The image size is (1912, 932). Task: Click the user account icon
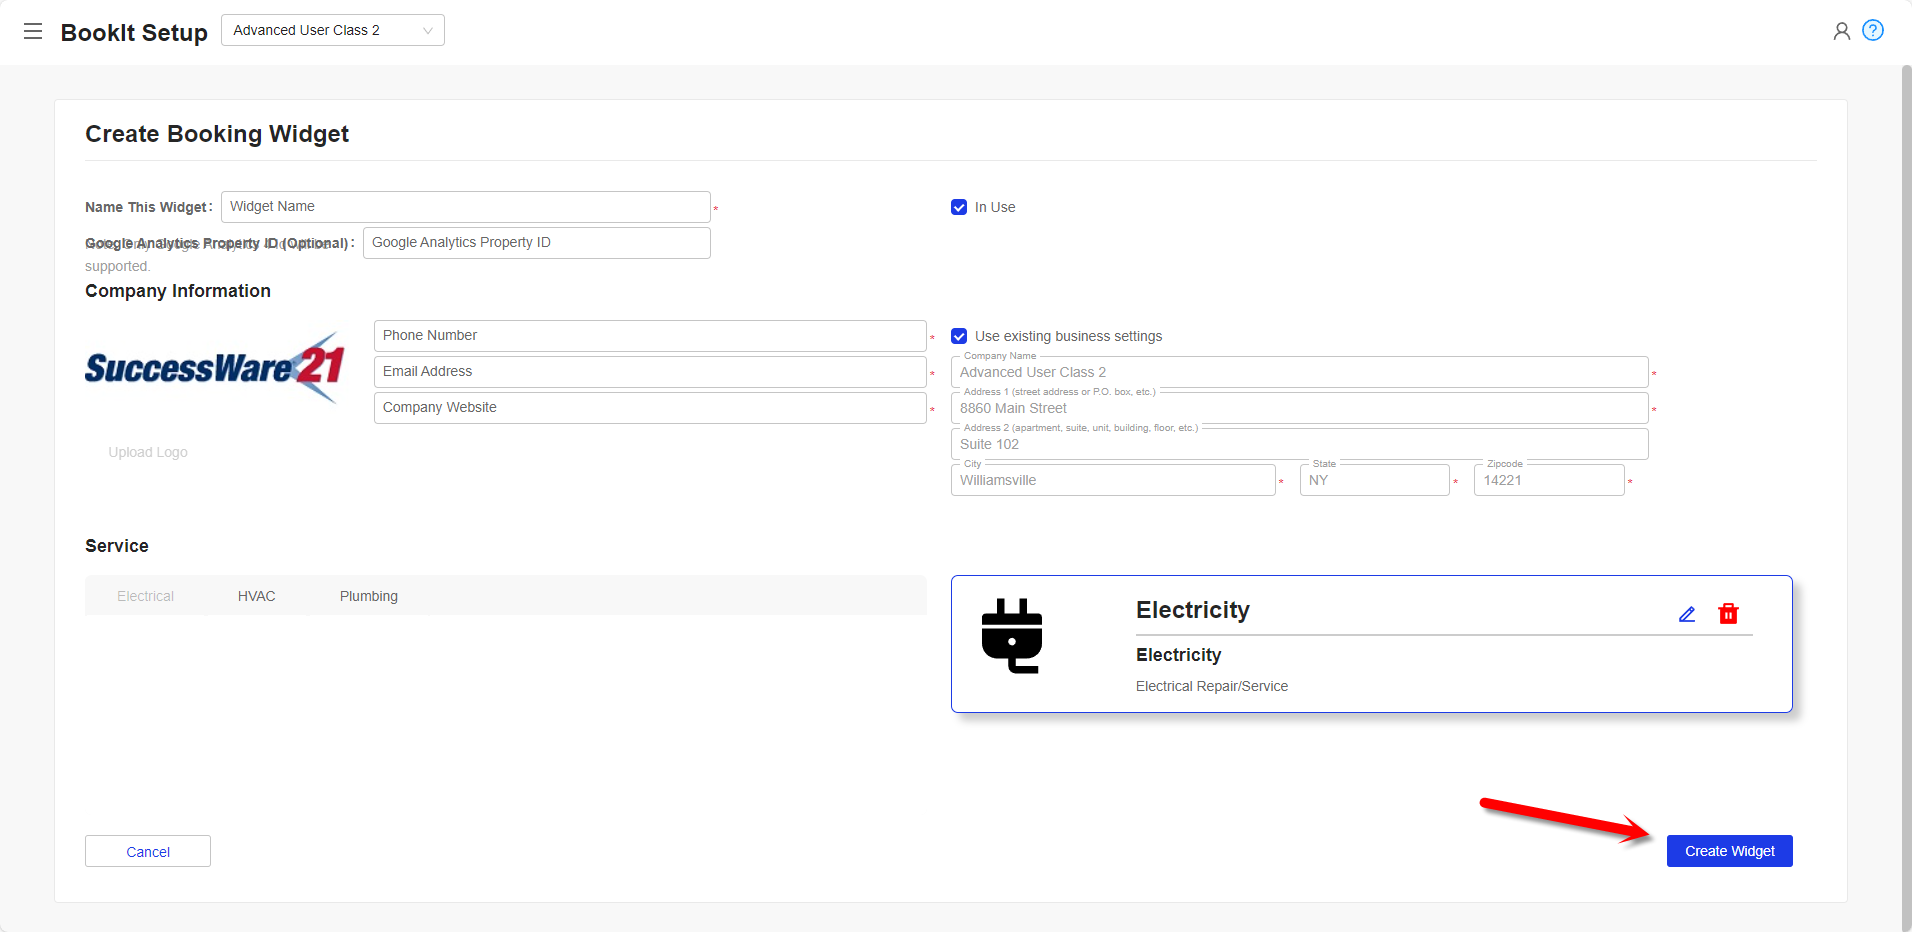click(1841, 31)
